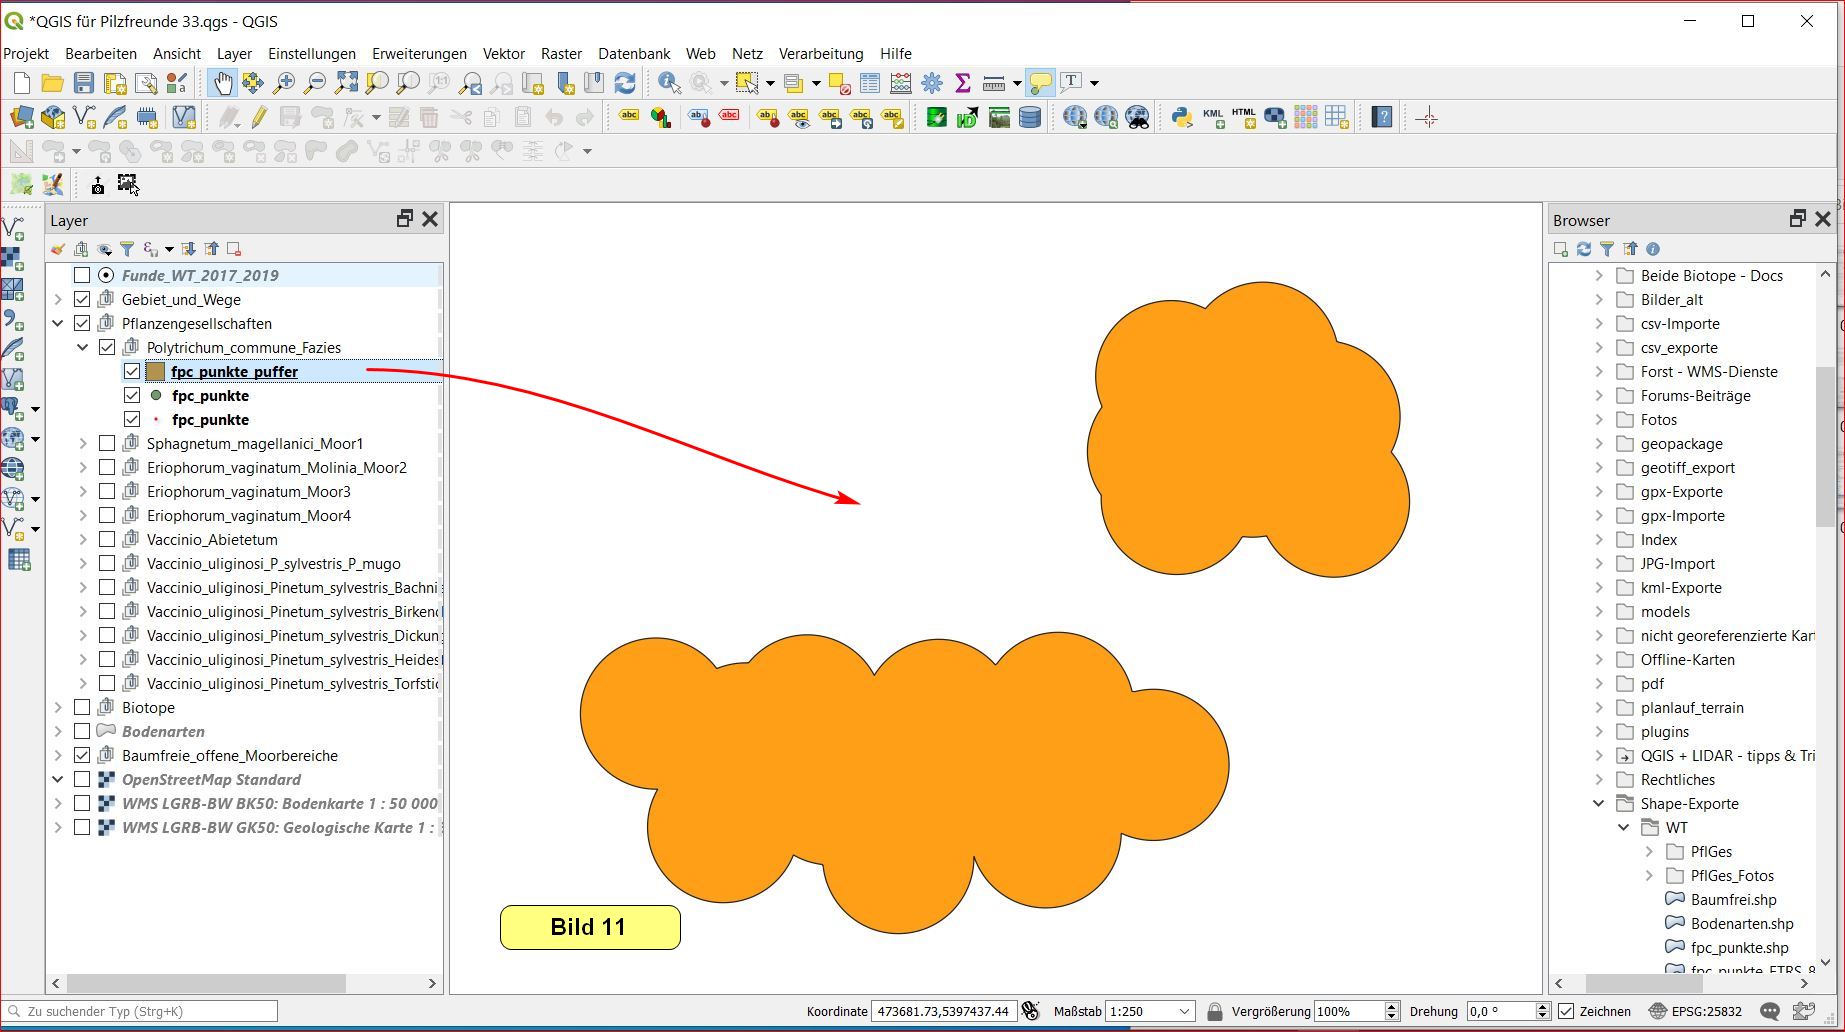Open the Vektor menu

tap(503, 54)
